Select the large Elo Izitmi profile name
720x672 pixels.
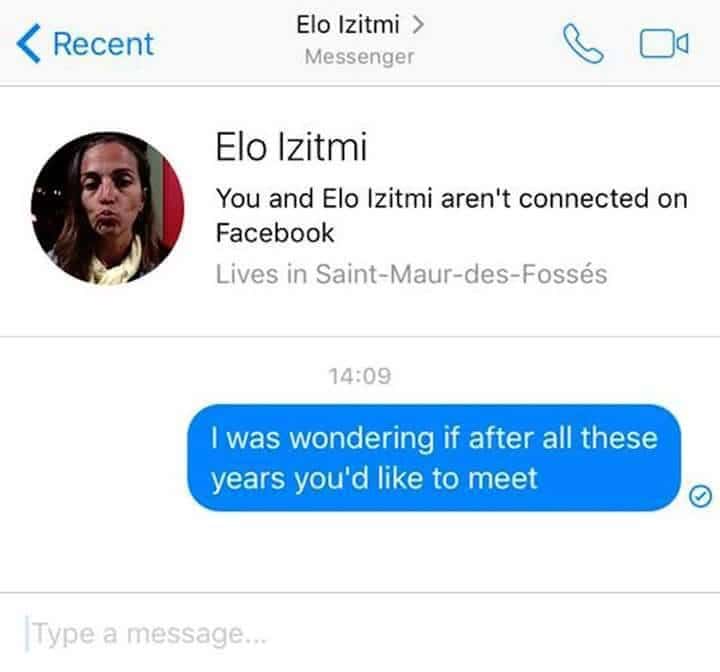[292, 147]
